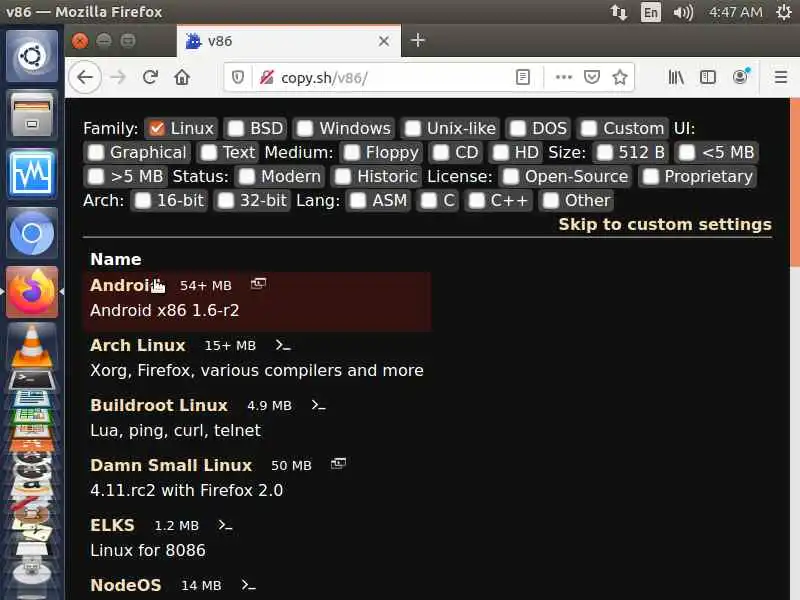Open the ELKS Linux for 8086 entry
The height and width of the screenshot is (600, 800).
click(x=257, y=537)
